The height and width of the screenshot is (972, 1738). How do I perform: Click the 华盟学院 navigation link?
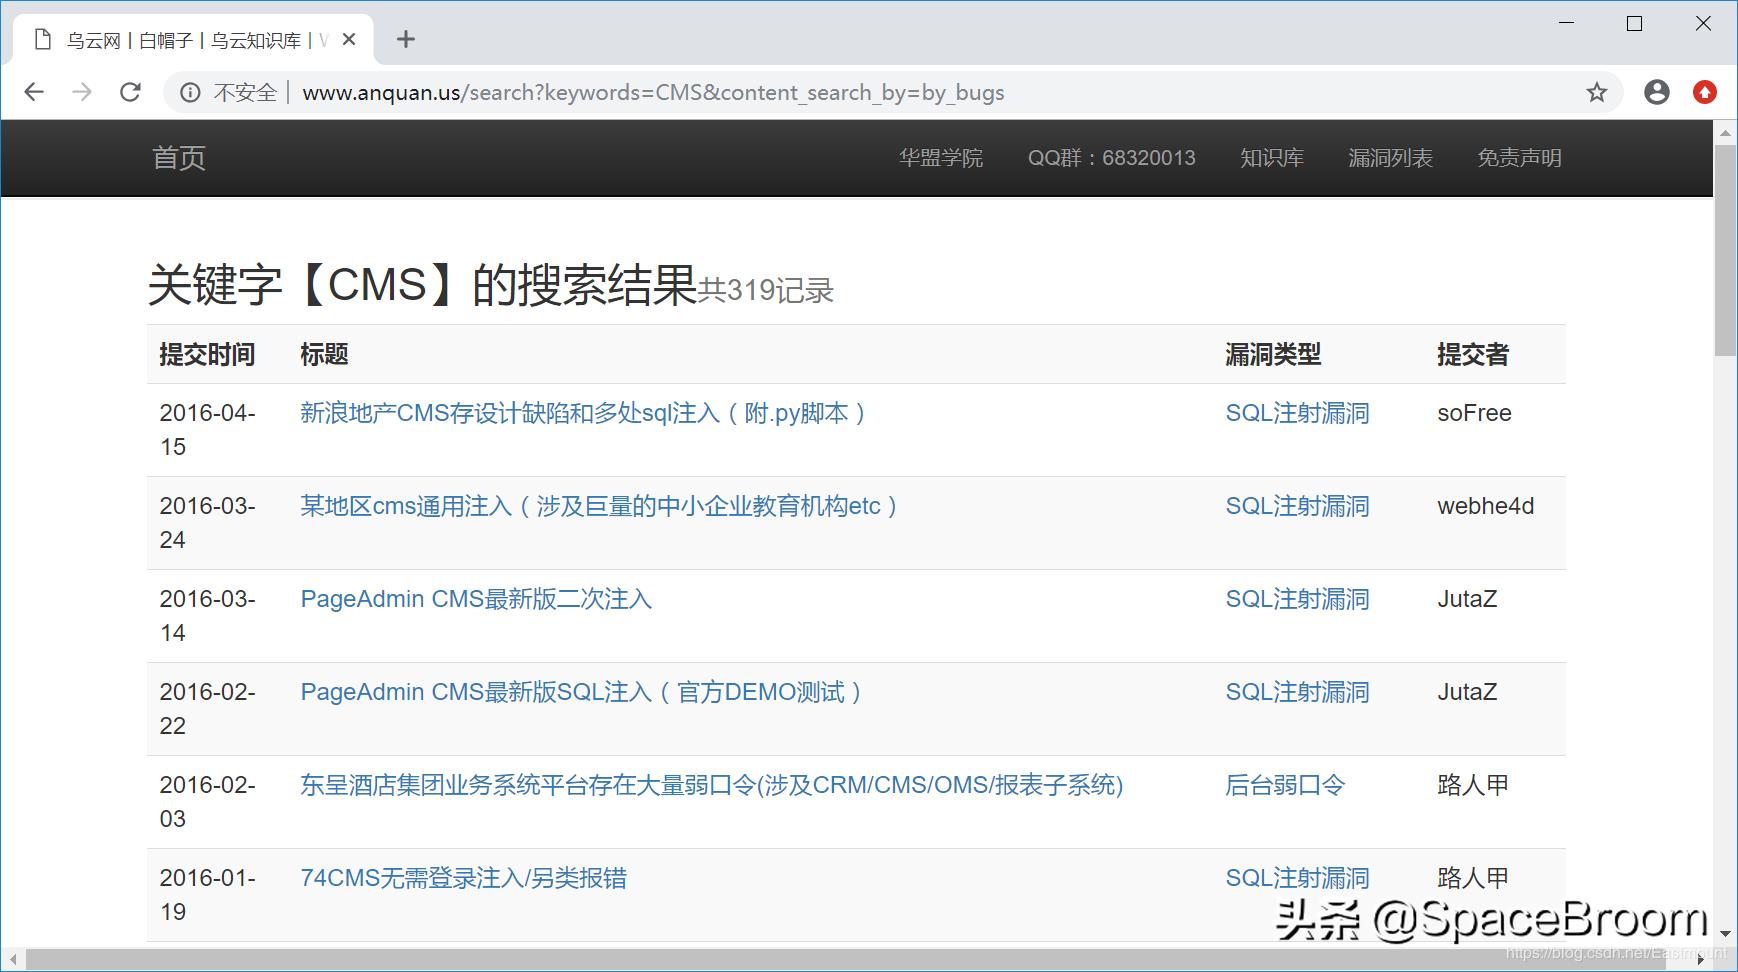pyautogui.click(x=941, y=157)
